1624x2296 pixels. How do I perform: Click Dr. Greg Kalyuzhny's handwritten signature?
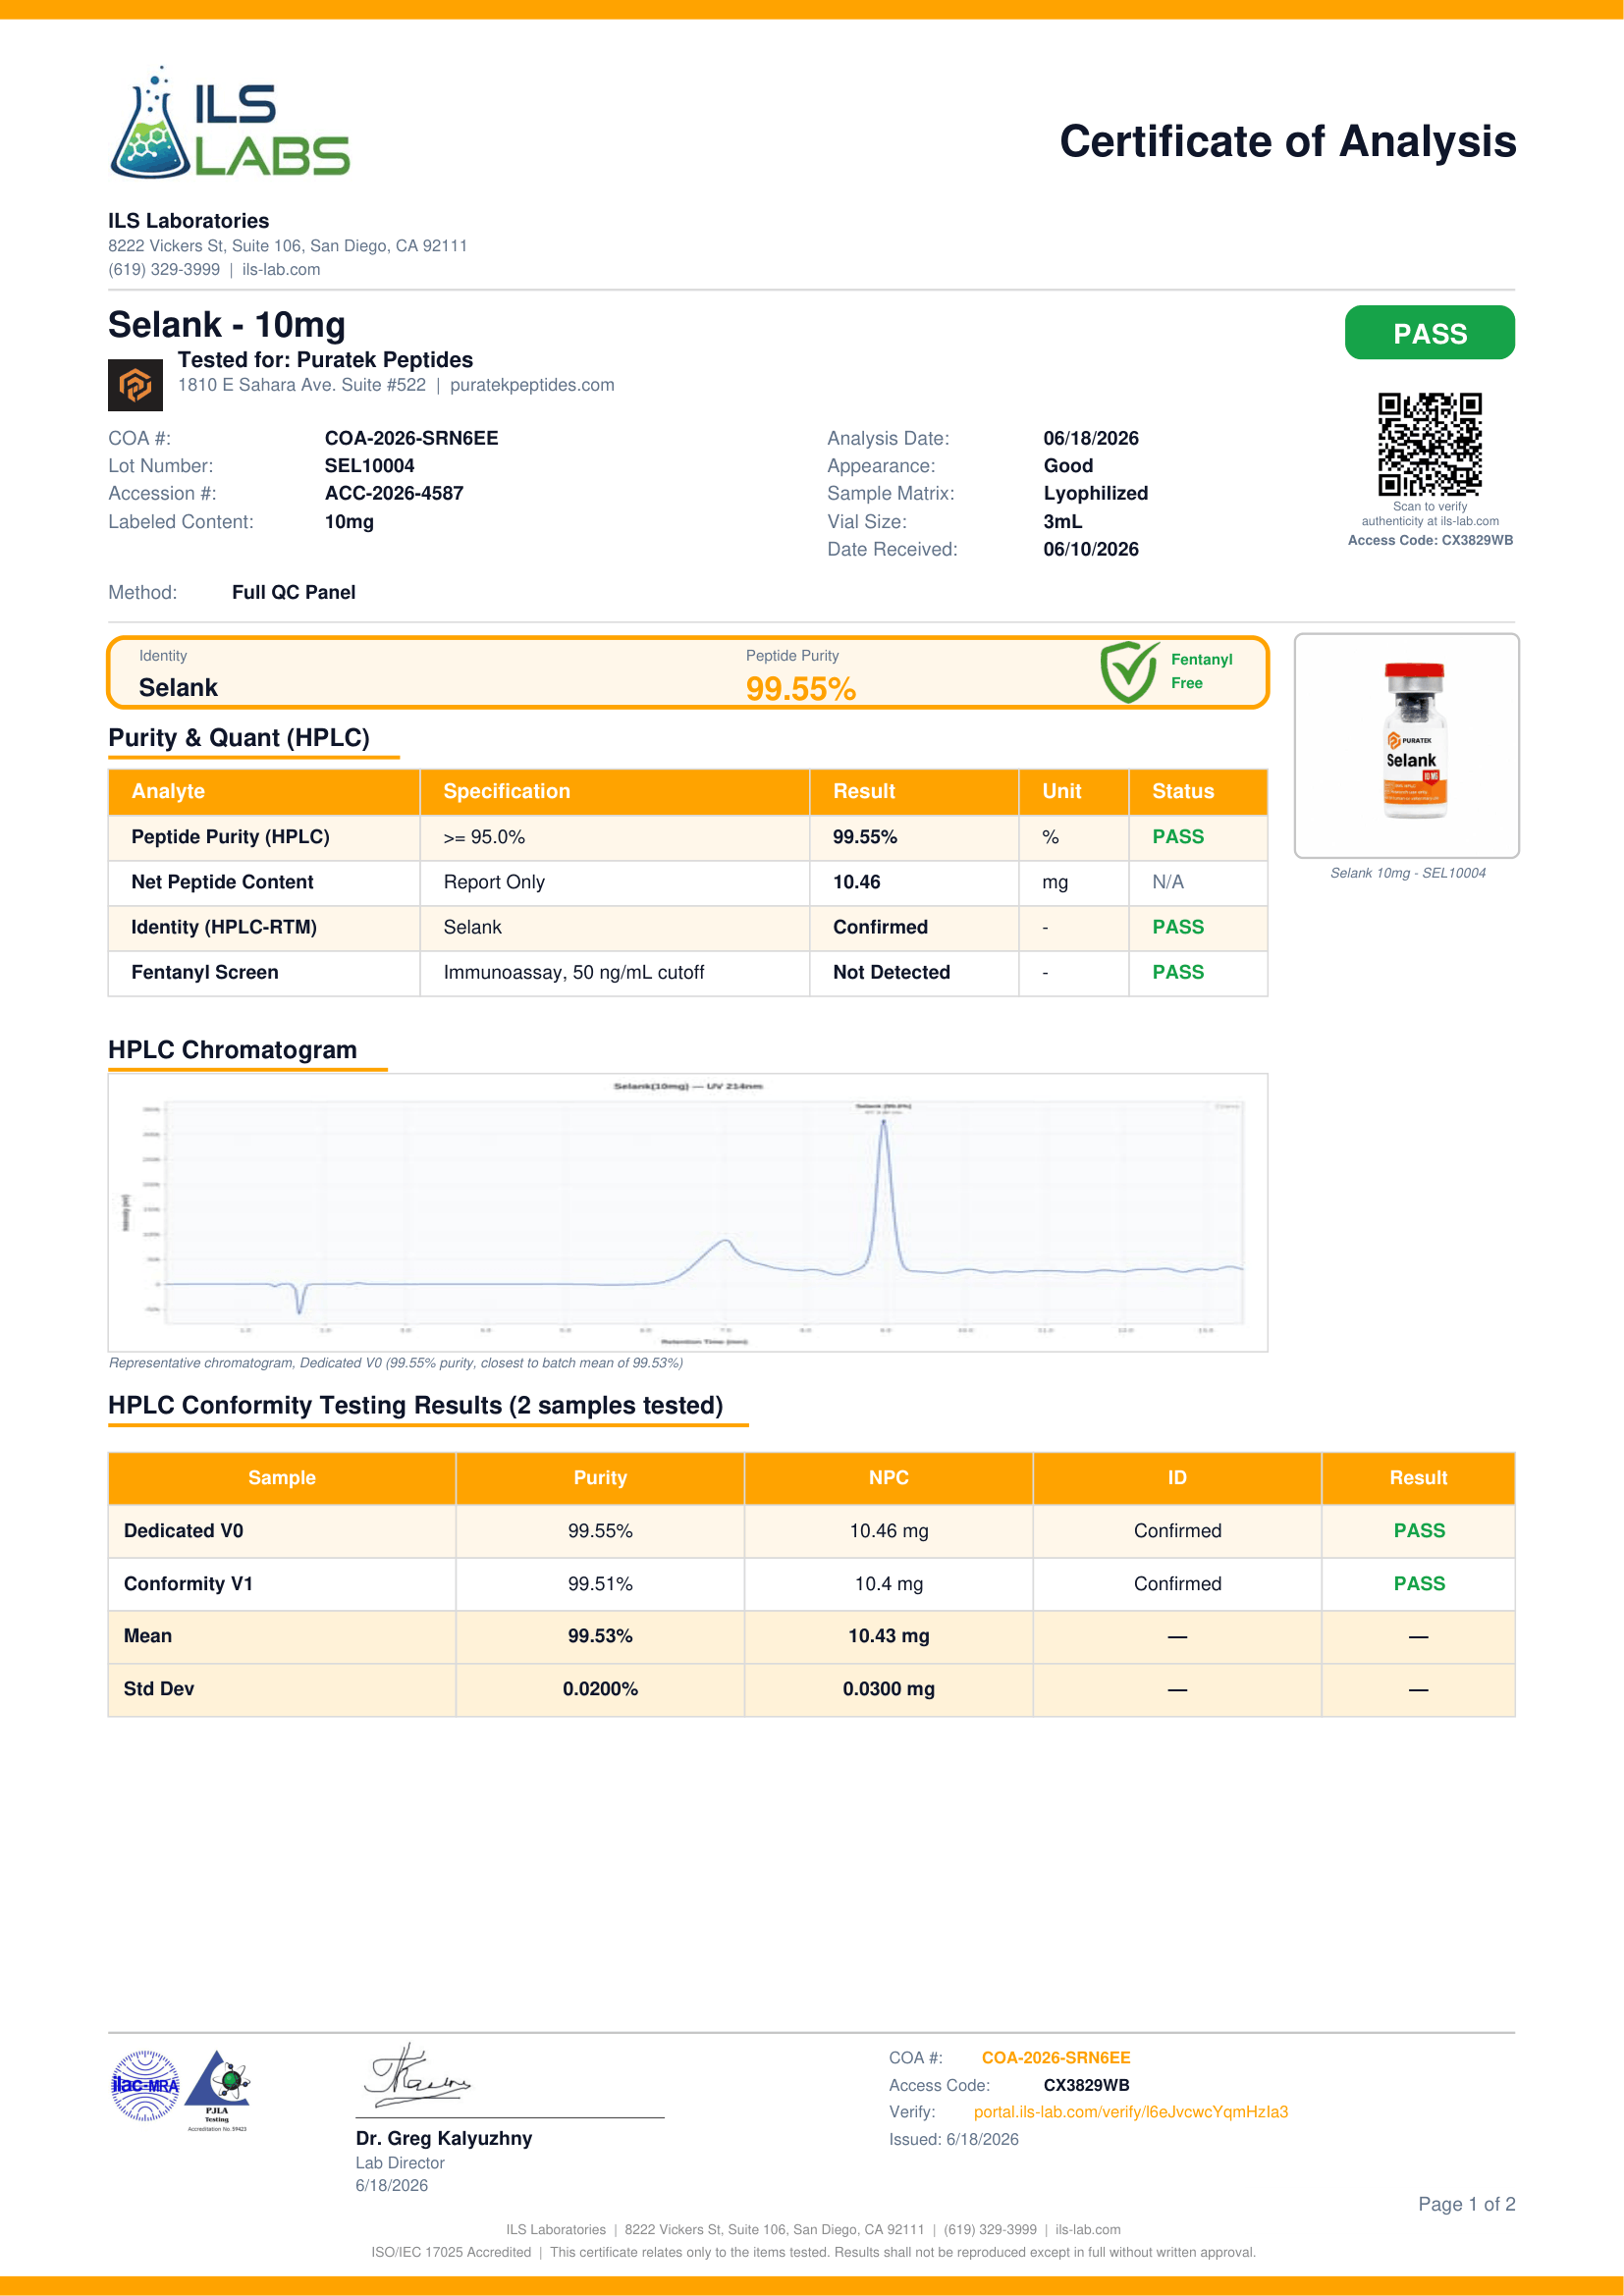(417, 2075)
